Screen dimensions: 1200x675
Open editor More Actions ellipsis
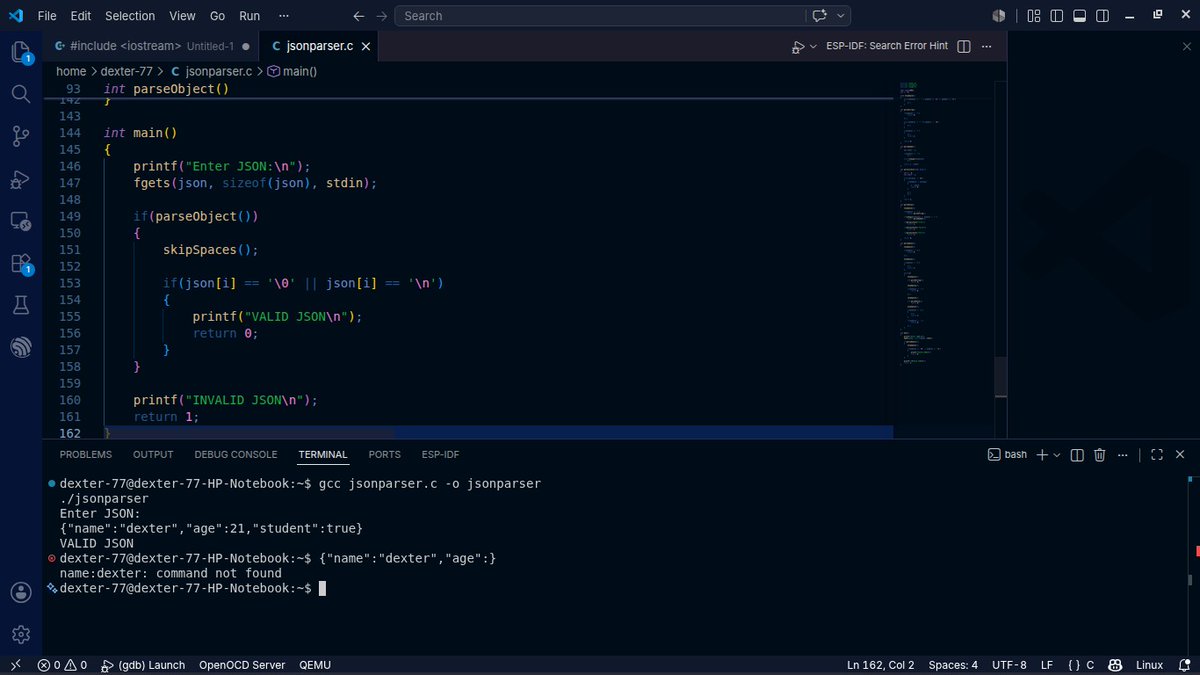(x=989, y=46)
